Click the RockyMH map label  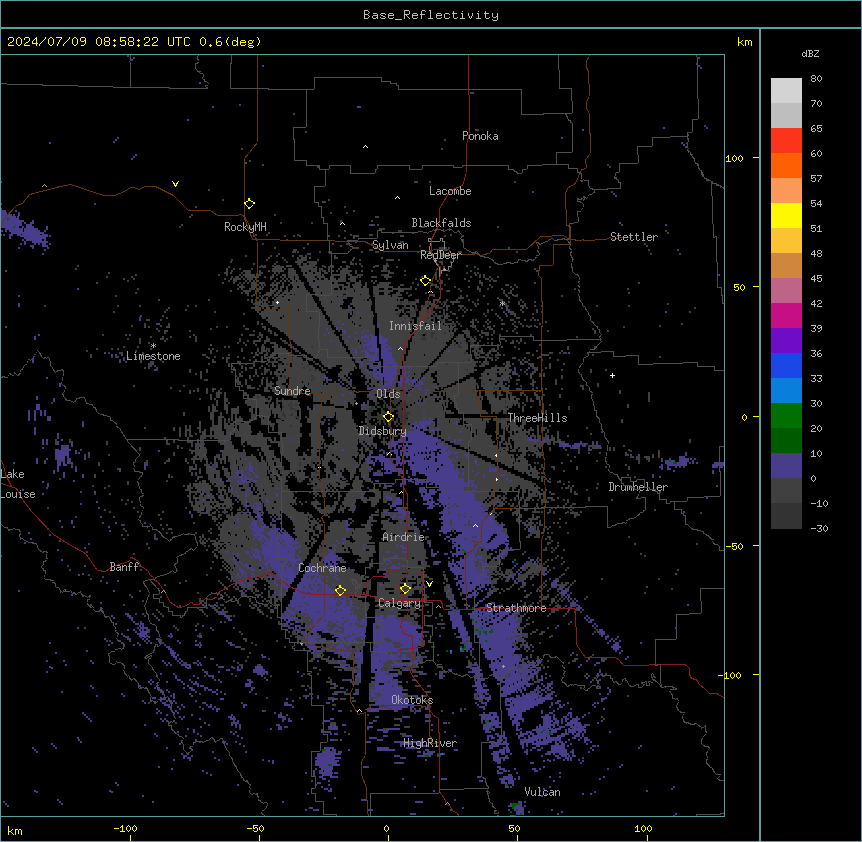click(x=245, y=227)
